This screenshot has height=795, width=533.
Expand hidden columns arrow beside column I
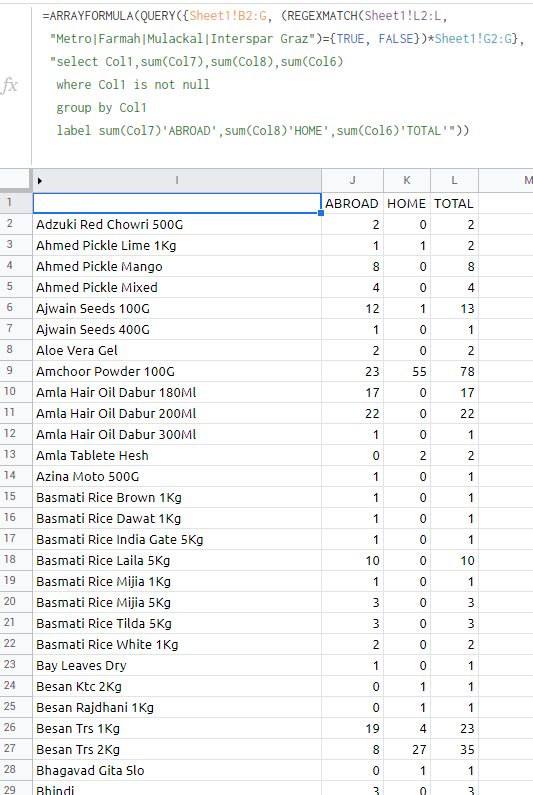point(40,180)
